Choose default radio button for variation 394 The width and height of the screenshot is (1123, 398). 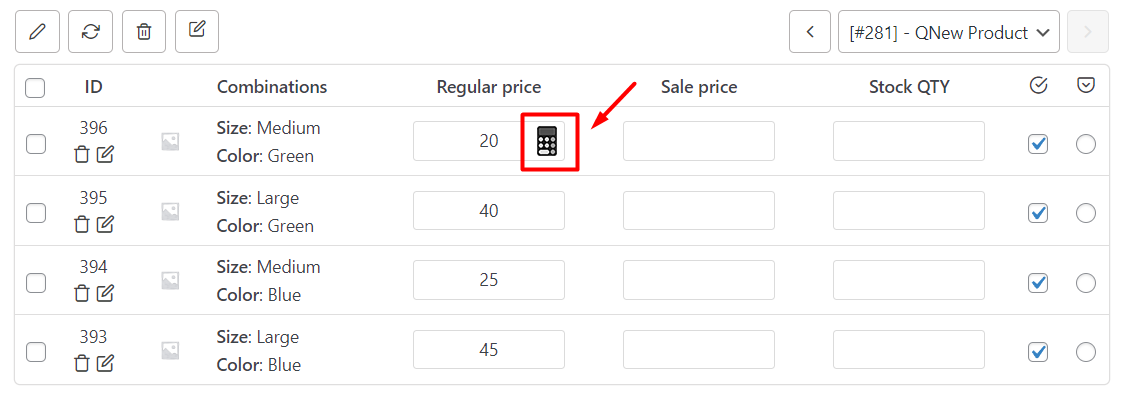point(1086,283)
